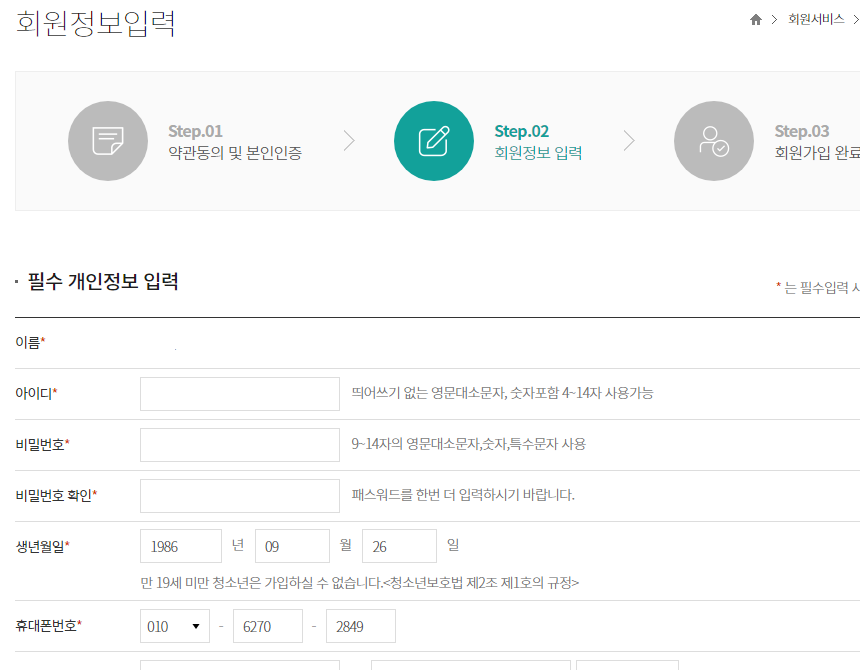Click the arrow between Step.01 and Step.02
This screenshot has height=670, width=860.
349,140
